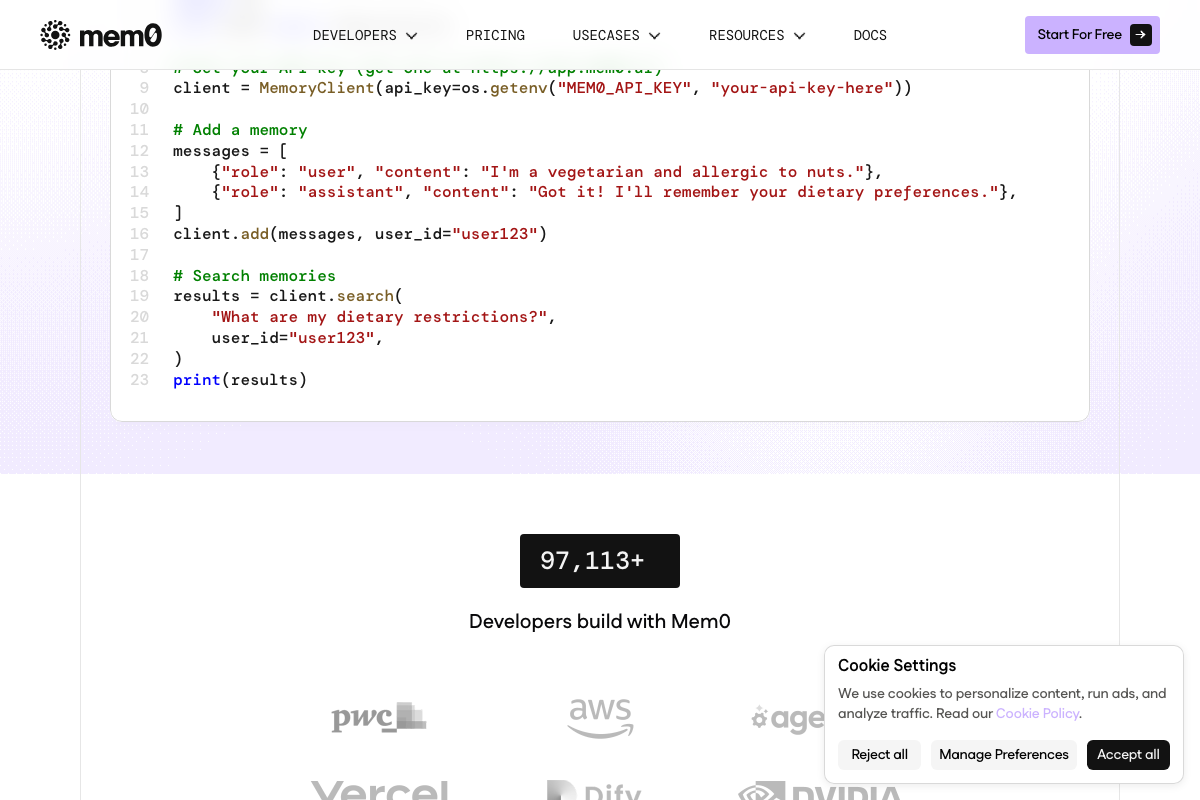Click the 'Cookie Settings' heading
1200x800 pixels.
tap(897, 666)
